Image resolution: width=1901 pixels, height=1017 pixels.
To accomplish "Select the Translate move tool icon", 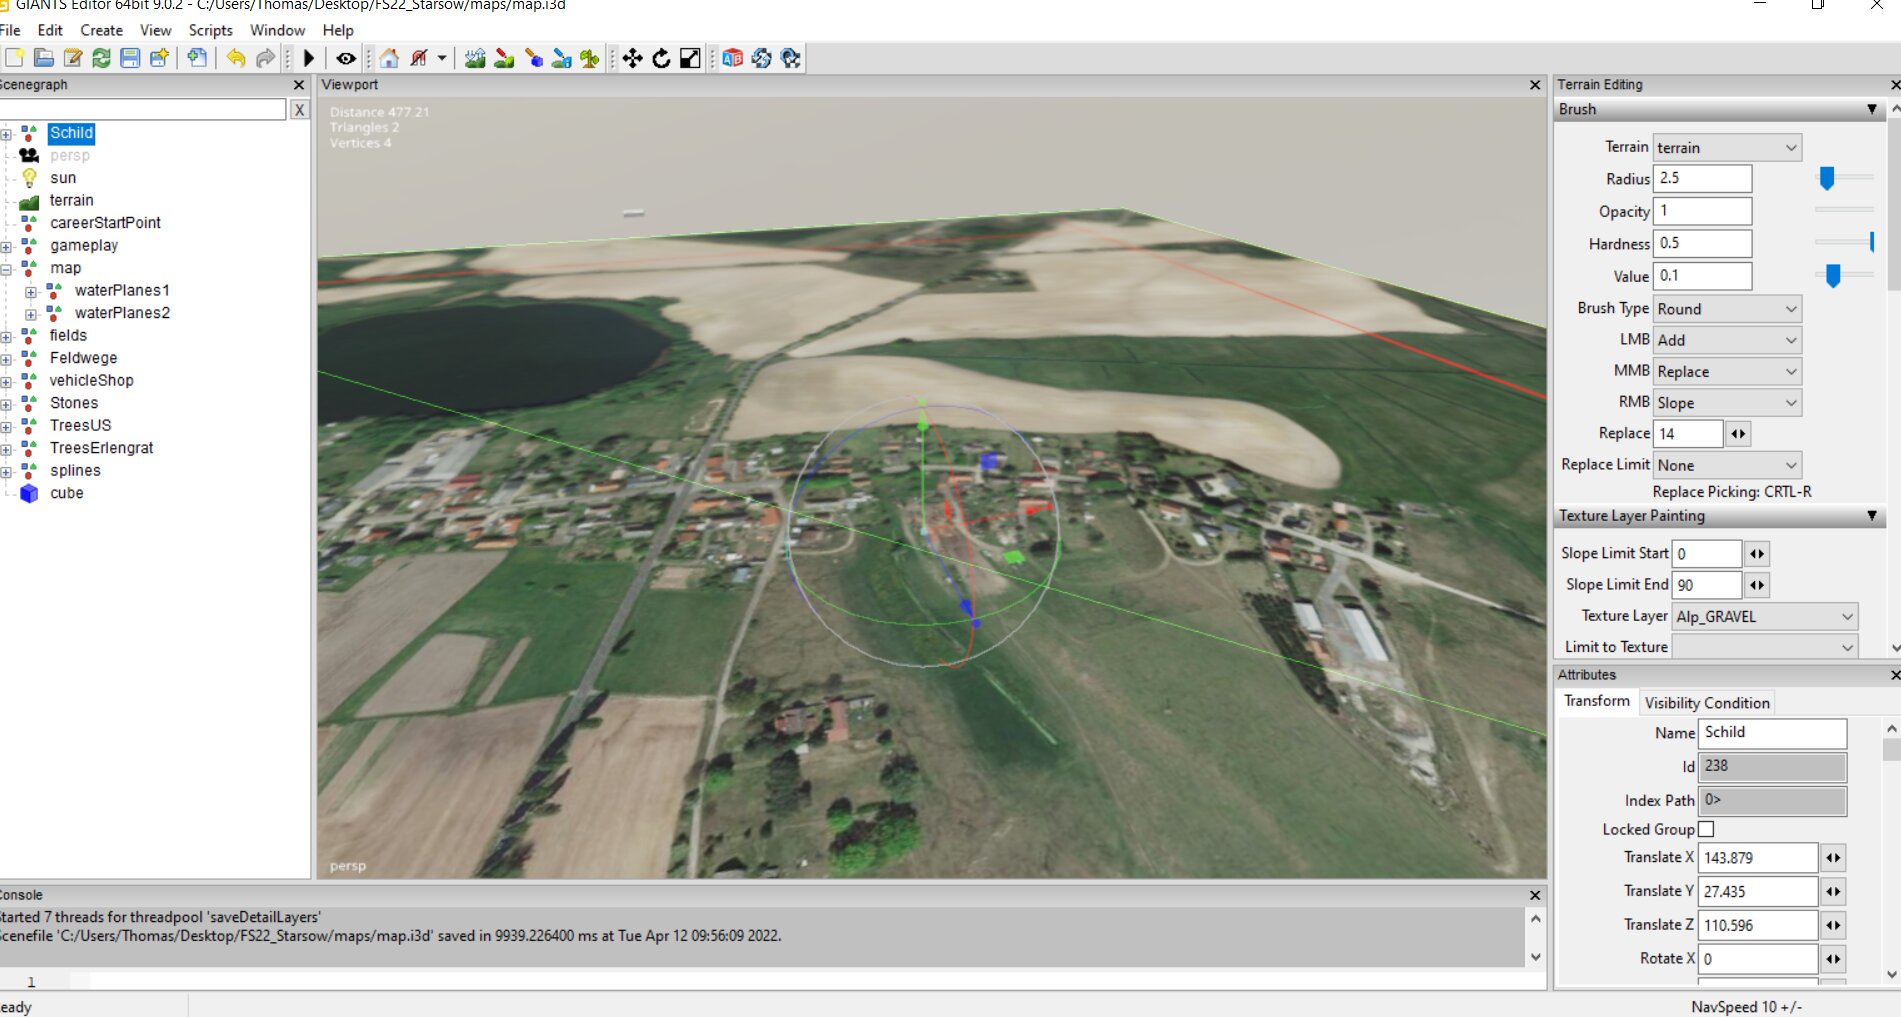I will tap(632, 59).
